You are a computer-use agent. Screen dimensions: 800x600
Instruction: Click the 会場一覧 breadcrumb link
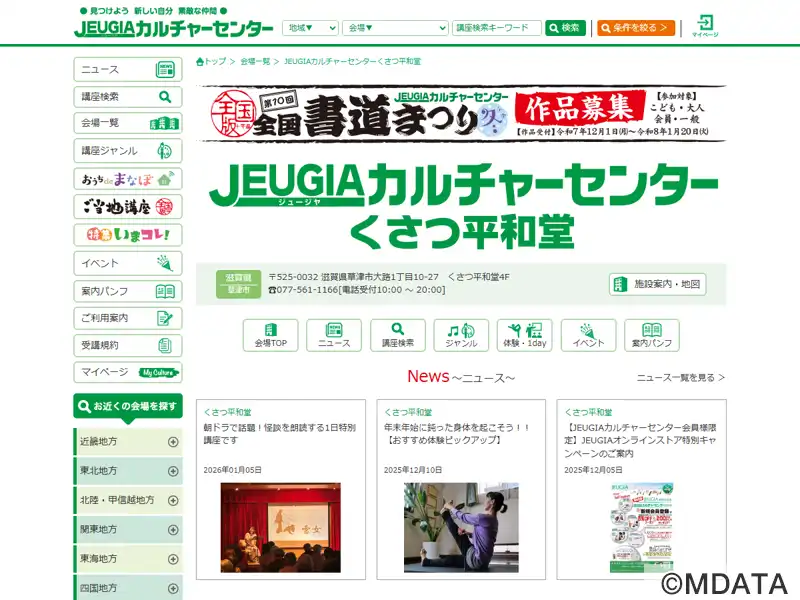point(255,61)
